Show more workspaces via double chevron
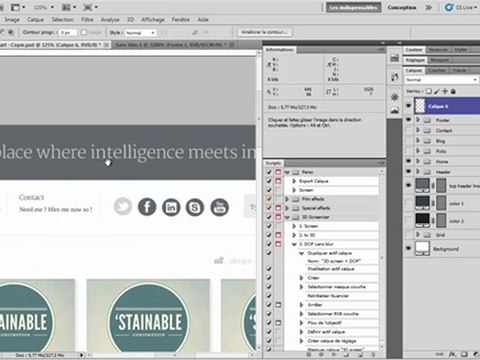 (x=428, y=7)
